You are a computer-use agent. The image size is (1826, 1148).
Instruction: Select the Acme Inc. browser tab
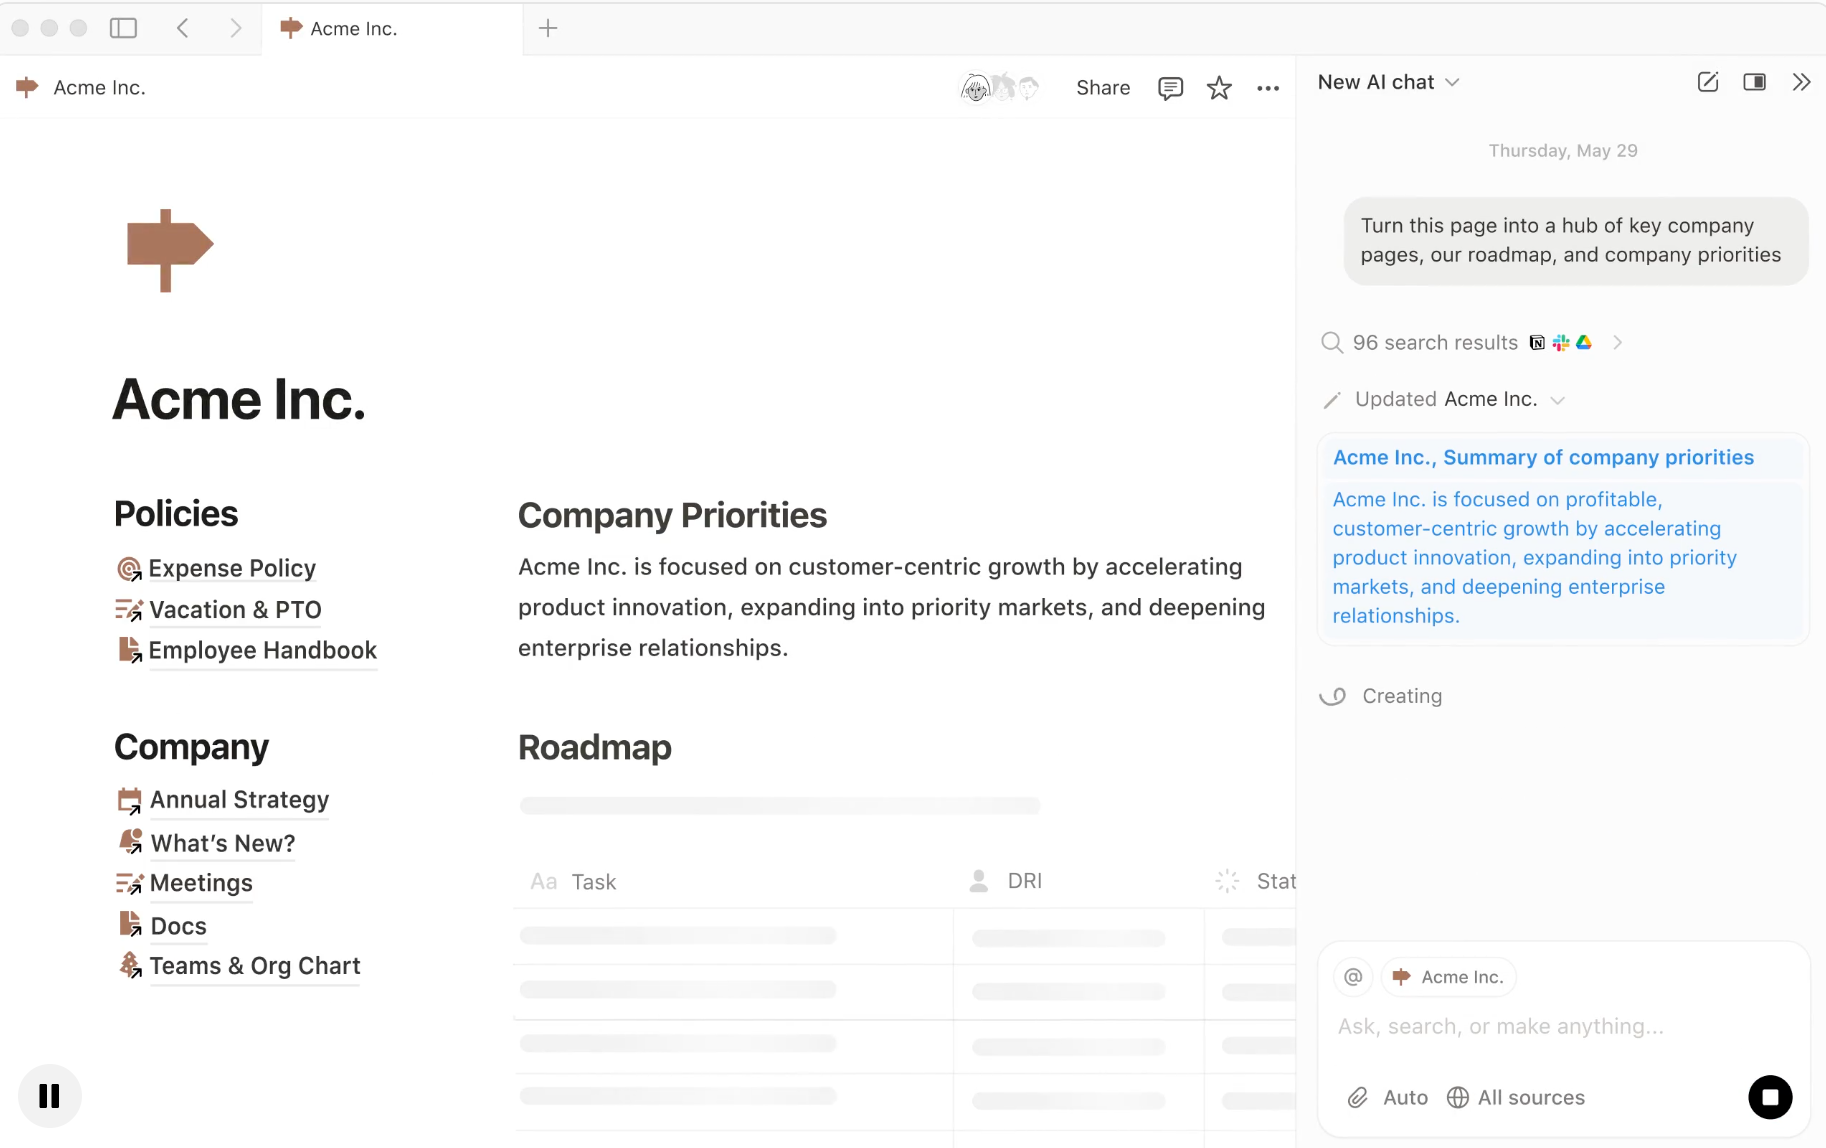353,29
